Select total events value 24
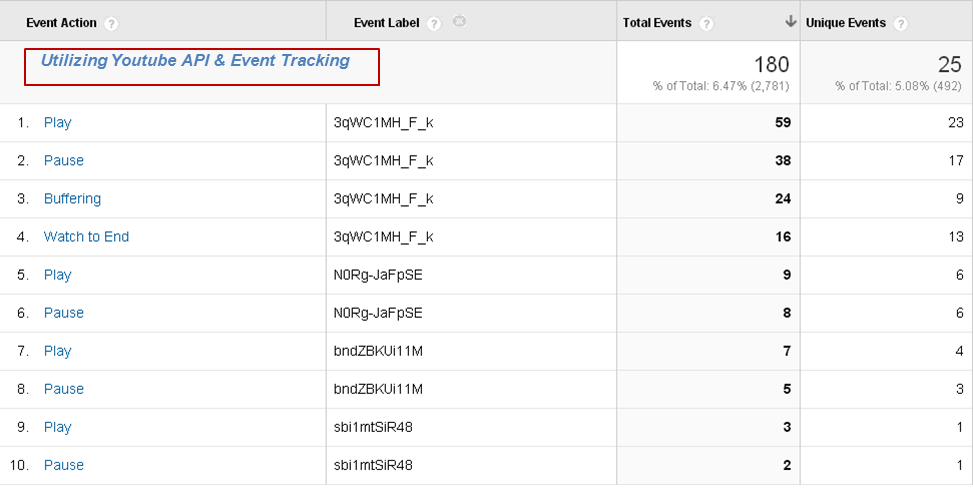This screenshot has height=490, width=973. [x=782, y=199]
